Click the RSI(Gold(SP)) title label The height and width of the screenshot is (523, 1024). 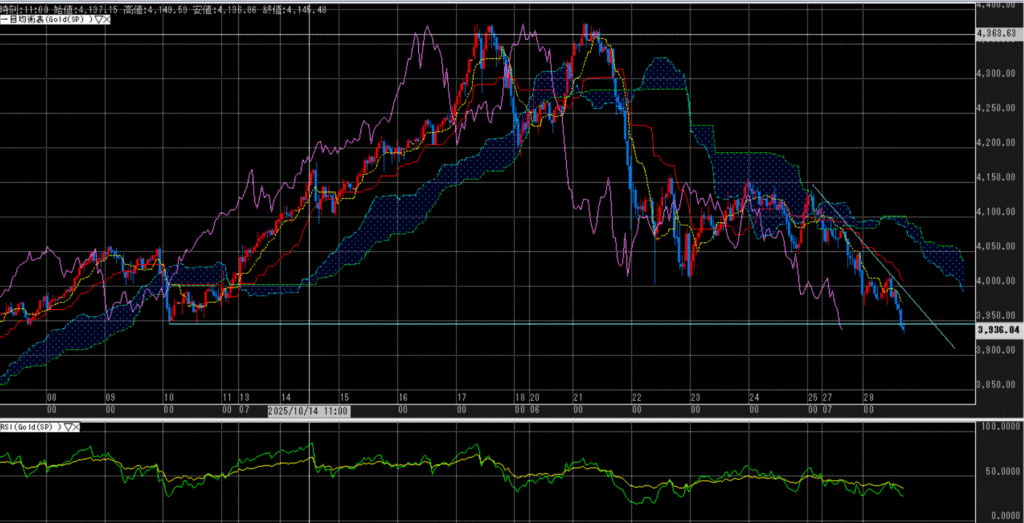[30, 426]
